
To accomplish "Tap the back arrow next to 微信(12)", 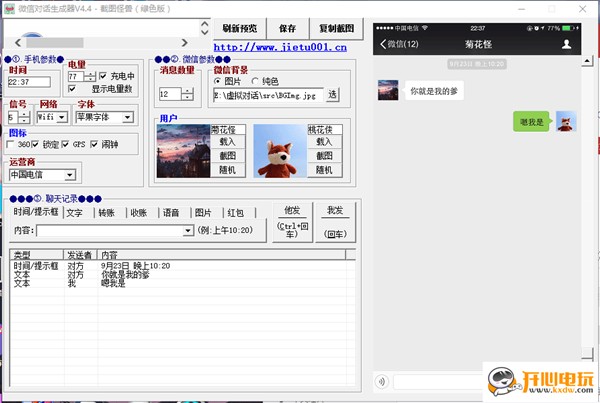I will (382, 44).
